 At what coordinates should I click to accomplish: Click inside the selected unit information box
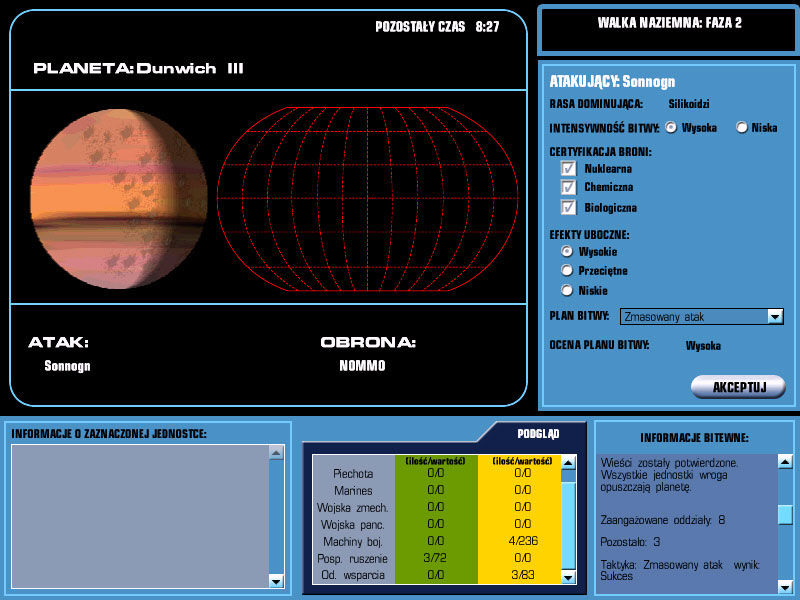140,516
